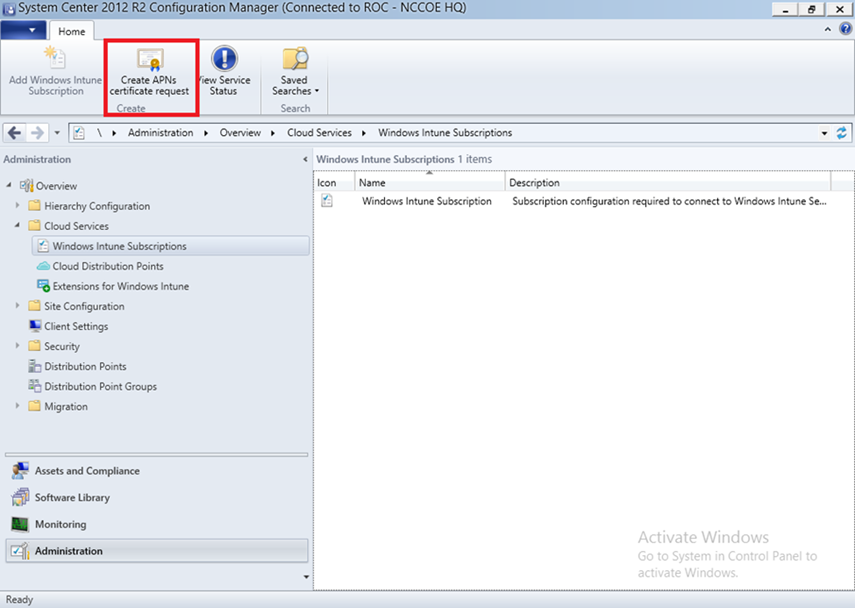Sort list by the Icon column header
855x608 pixels.
(334, 183)
